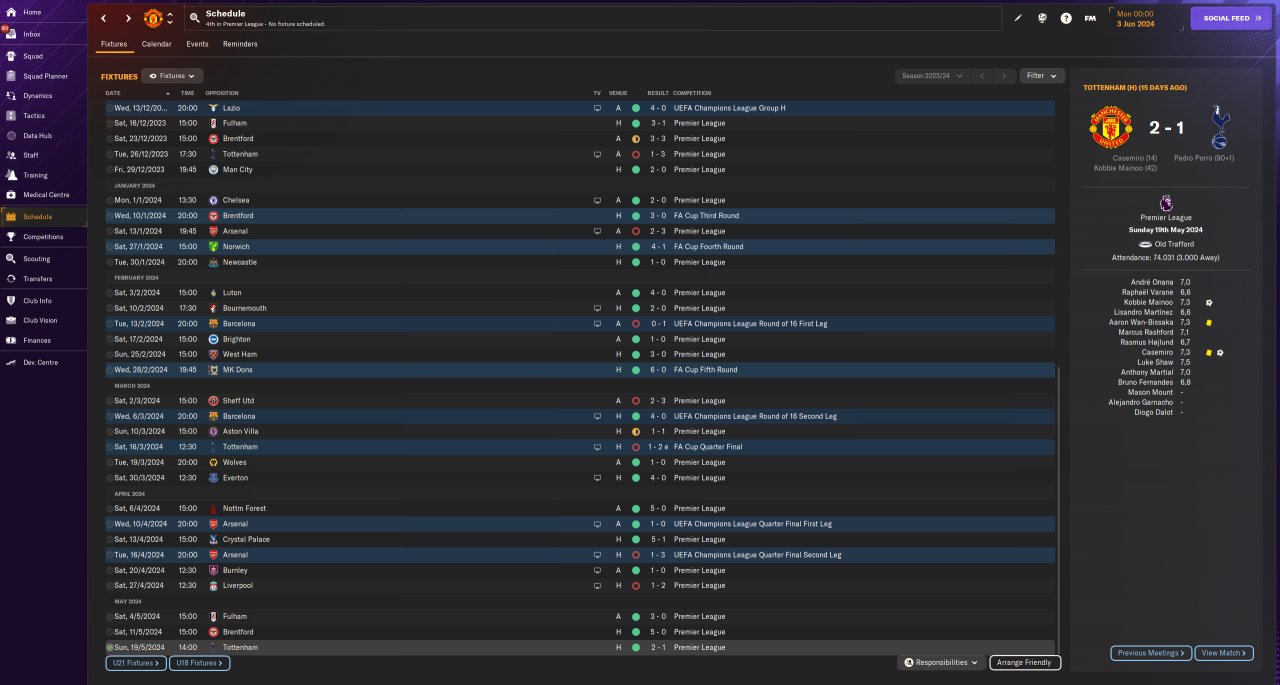Open Competitions trophy icon in sidebar

click(x=10, y=237)
